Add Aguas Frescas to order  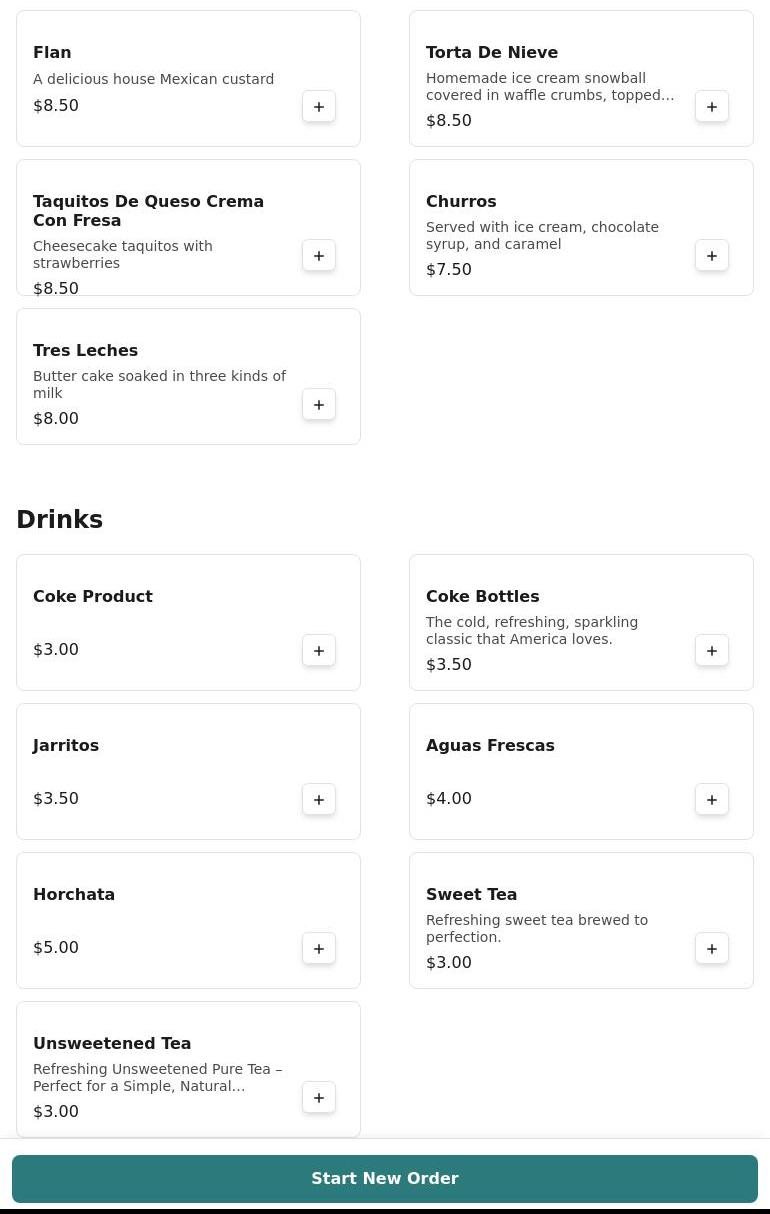[712, 800]
